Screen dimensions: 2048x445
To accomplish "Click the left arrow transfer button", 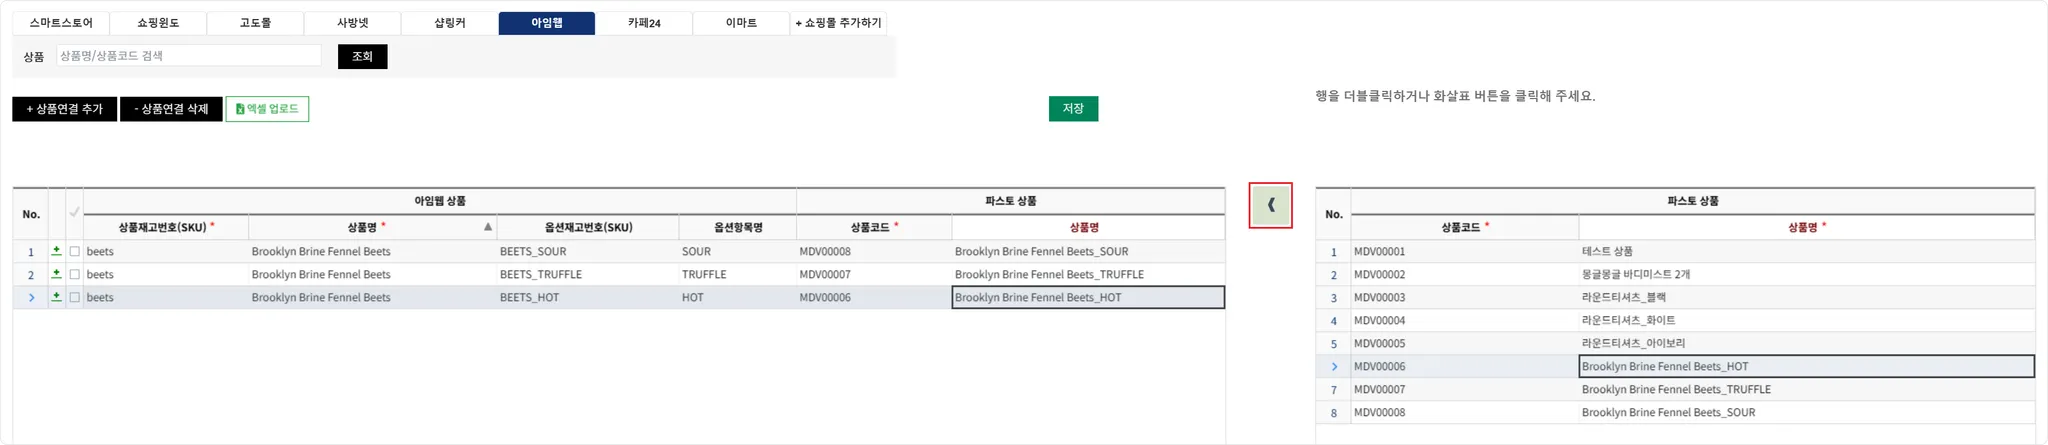I will pos(1270,205).
